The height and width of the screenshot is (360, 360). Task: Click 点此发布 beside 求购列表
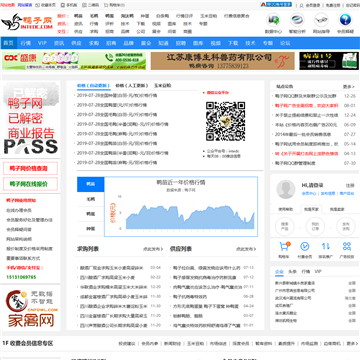pos(153,249)
